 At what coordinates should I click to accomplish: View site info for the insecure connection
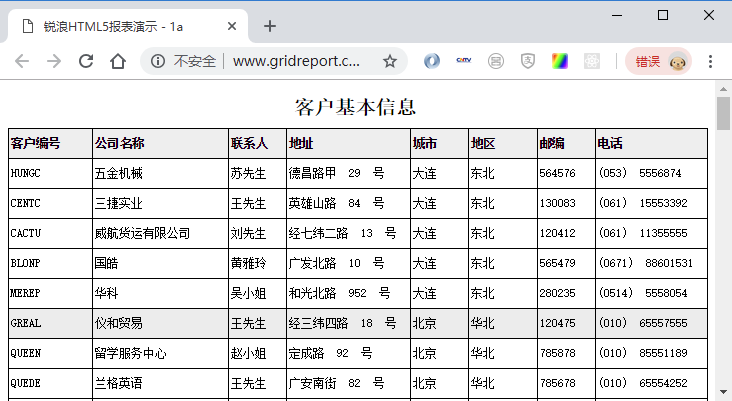pyautogui.click(x=158, y=61)
